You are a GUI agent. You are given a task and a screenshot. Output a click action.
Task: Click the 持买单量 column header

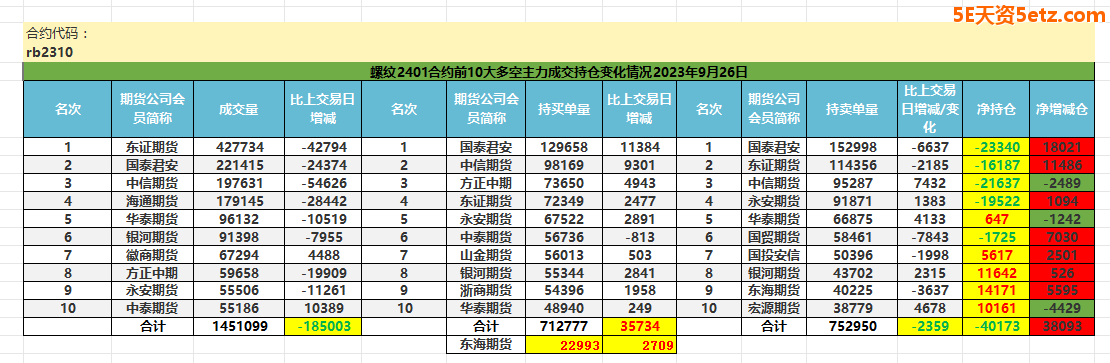tap(563, 110)
